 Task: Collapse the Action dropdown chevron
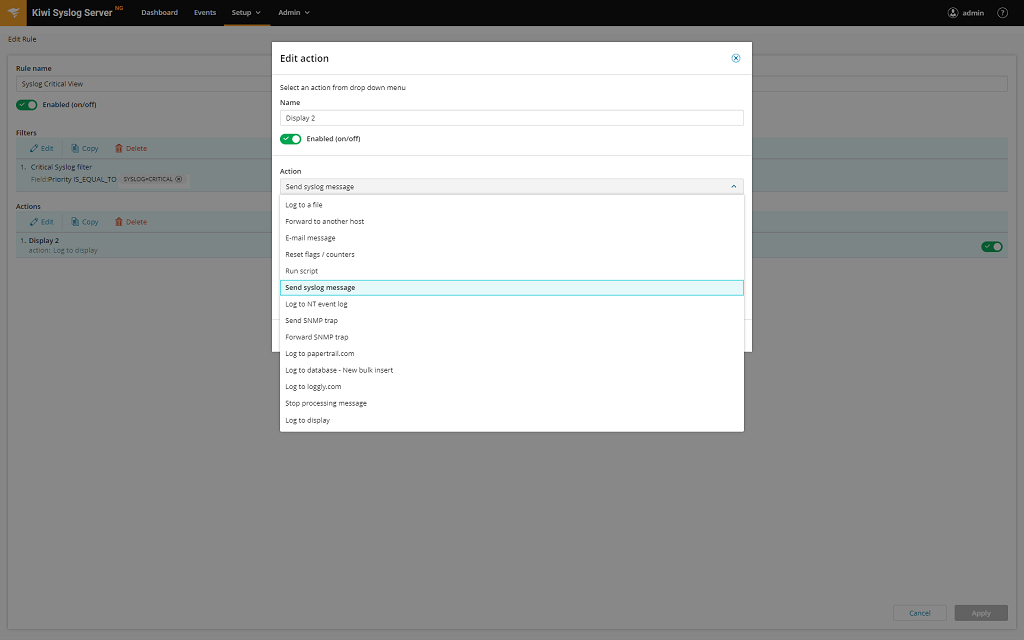(734, 186)
